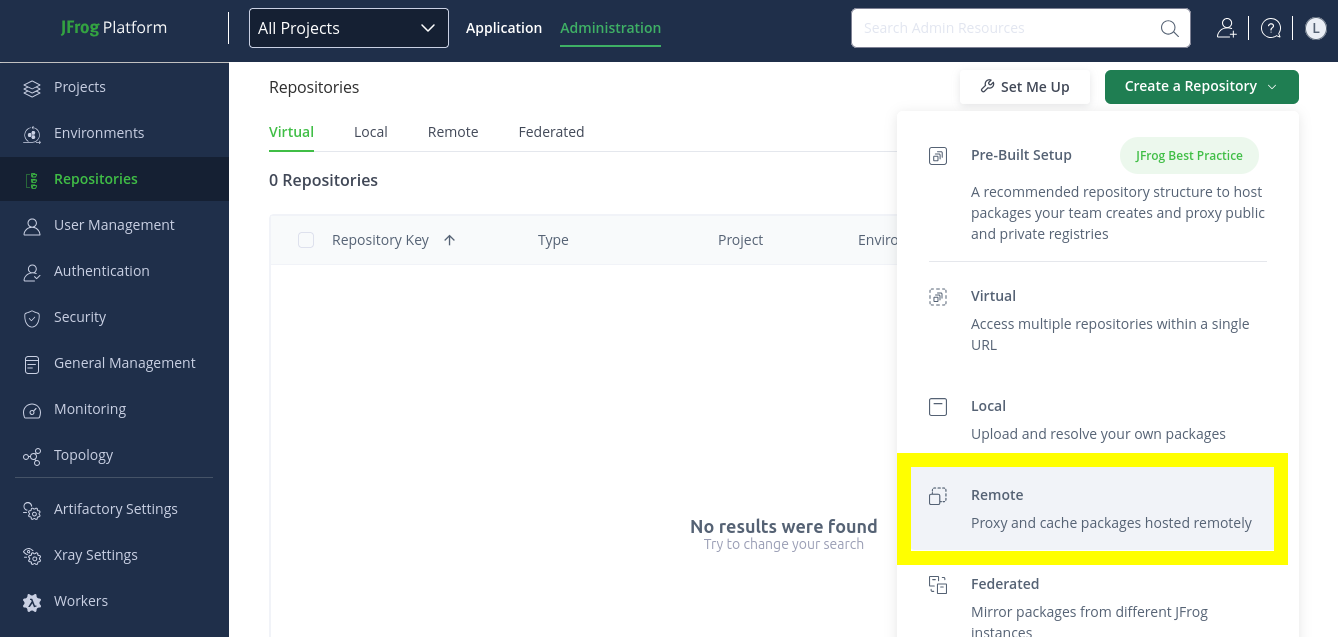
Task: Click the user profile icon near search
Action: coord(1227,28)
